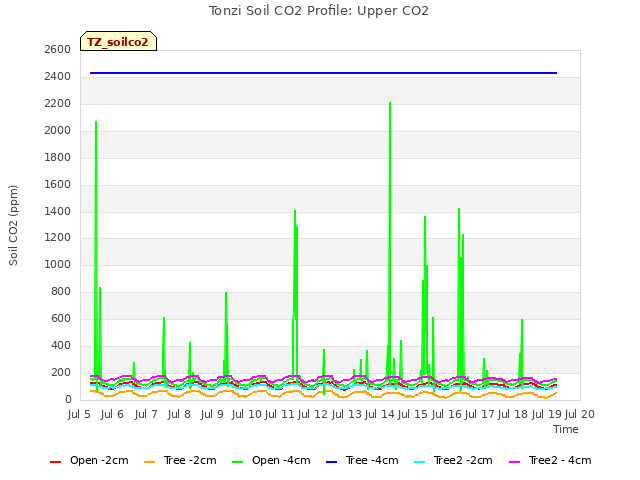Screen dimensions: 640x480
Task: Click the 400 y-axis tick label
Action: click(x=61, y=345)
